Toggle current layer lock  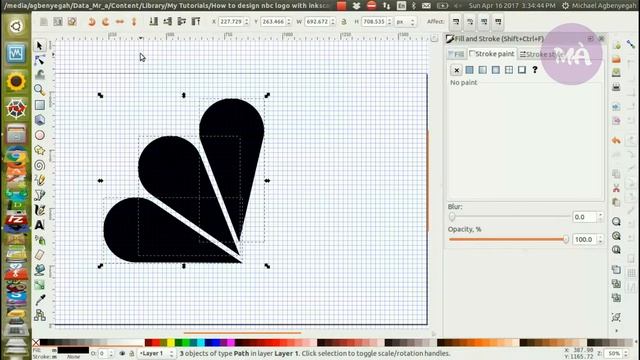click(131, 353)
